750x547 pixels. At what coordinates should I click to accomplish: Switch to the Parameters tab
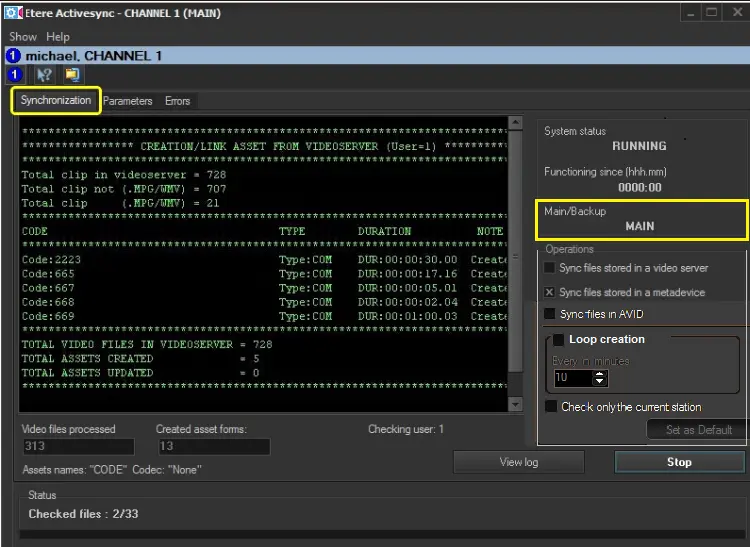128,101
